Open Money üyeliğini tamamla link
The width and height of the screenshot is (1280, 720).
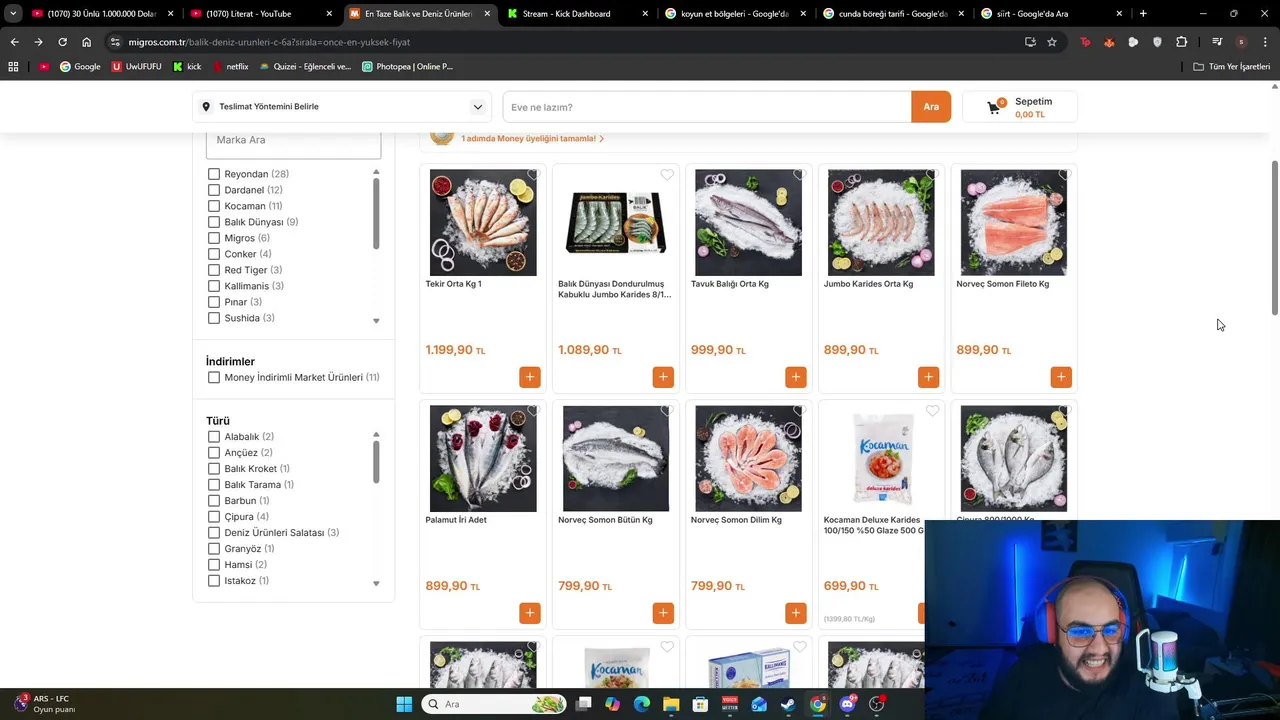click(532, 139)
